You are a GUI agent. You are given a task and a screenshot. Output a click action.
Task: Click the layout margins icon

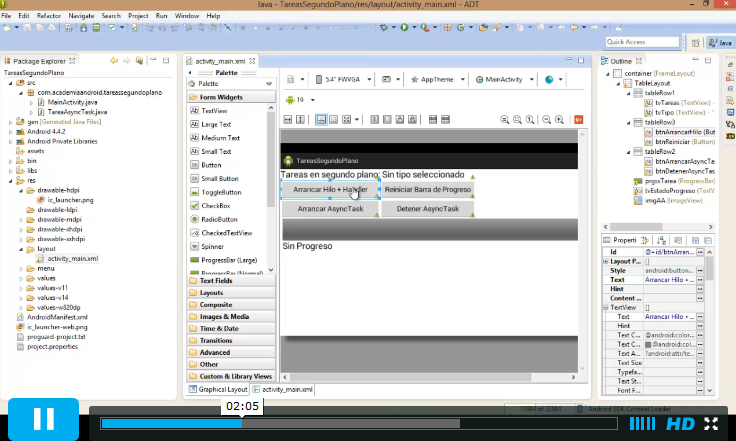(x=334, y=120)
